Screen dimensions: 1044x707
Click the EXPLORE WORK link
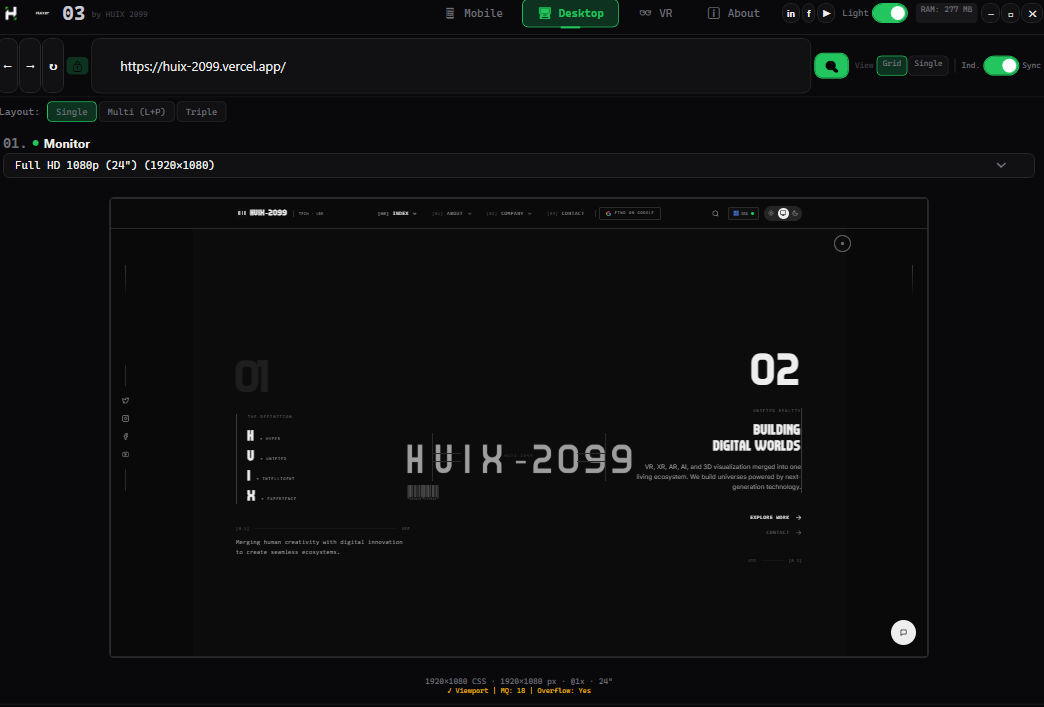[775, 517]
